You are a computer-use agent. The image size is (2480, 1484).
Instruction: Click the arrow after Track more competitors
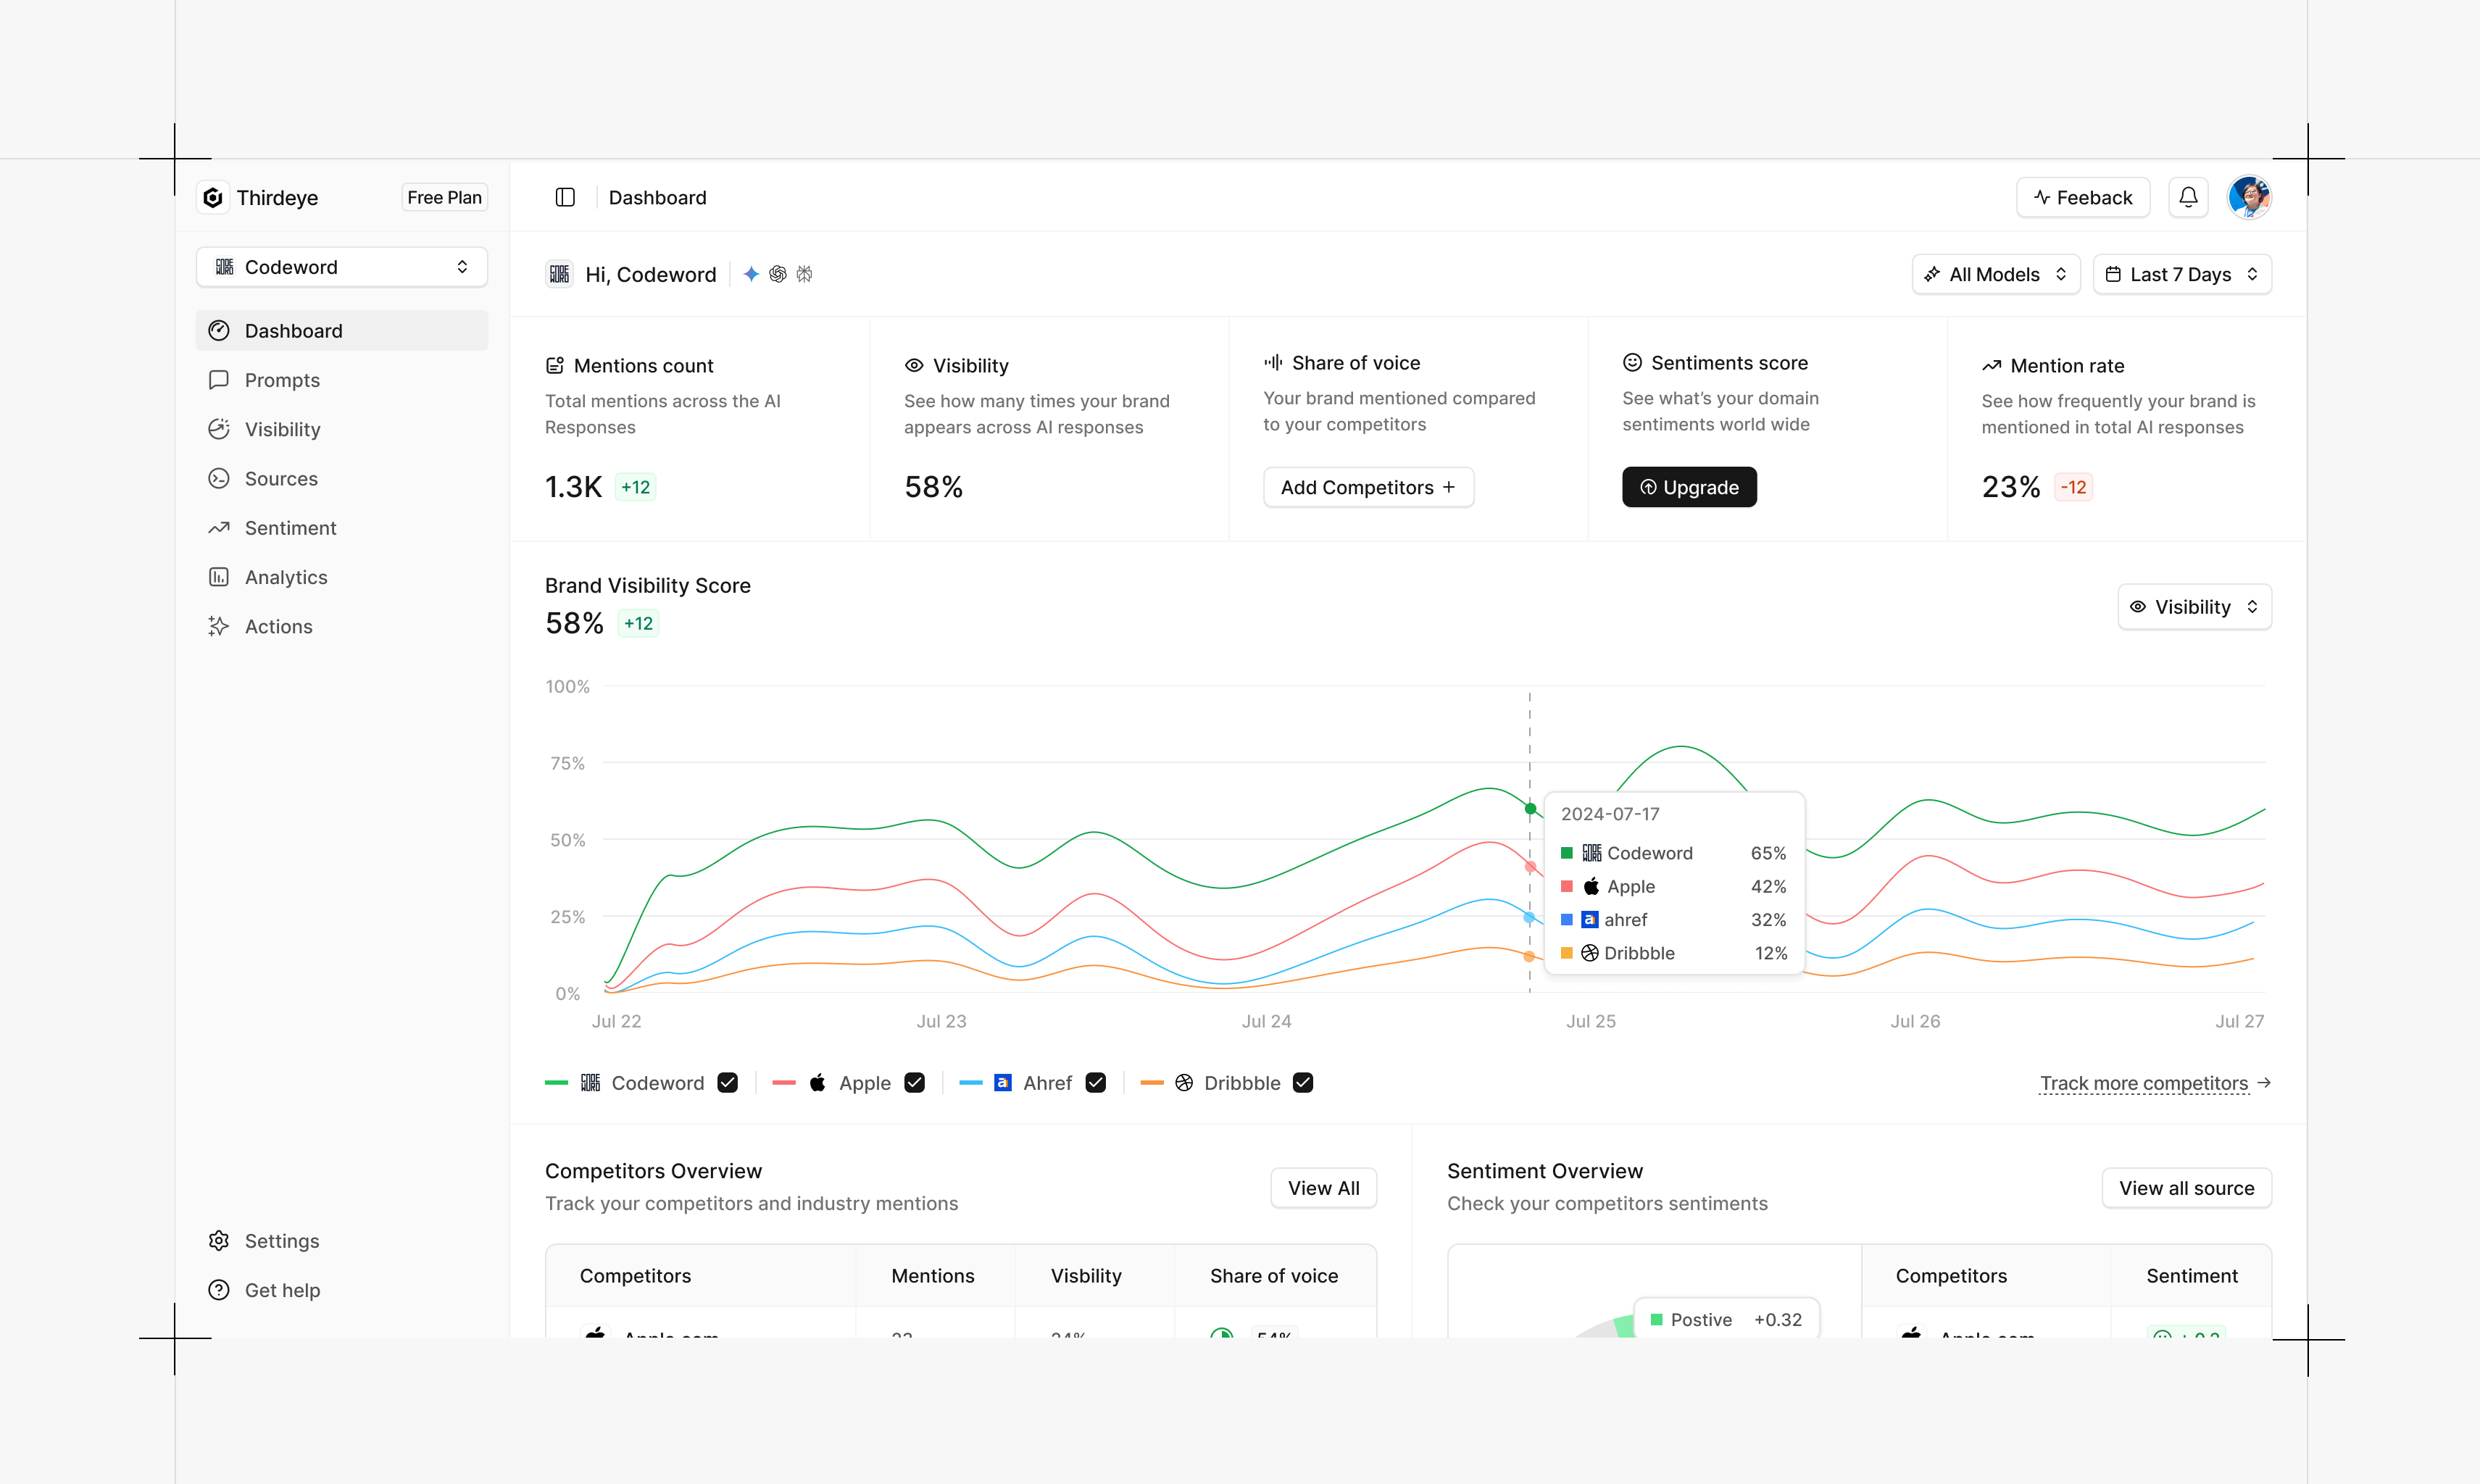pyautogui.click(x=2264, y=1082)
